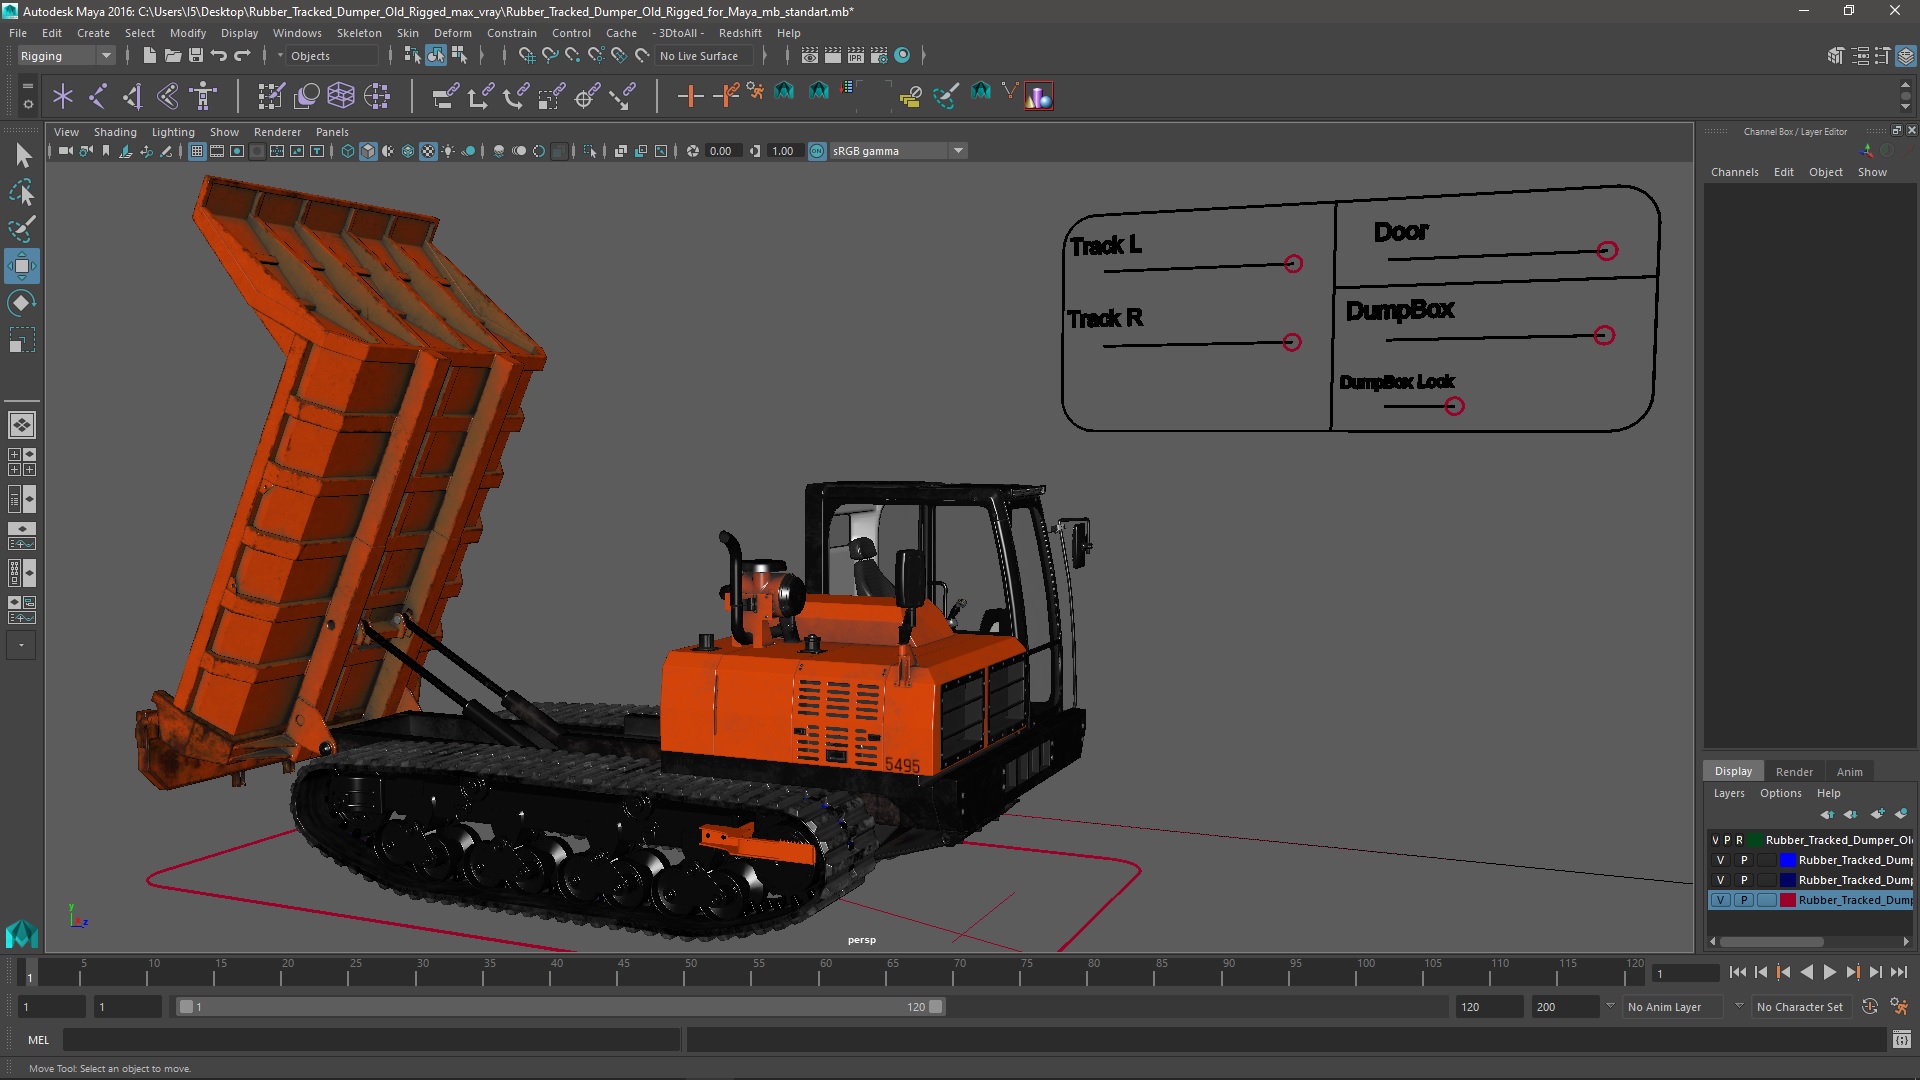Open the Layers menu in Layer Editor
The width and height of the screenshot is (1920, 1080).
tap(1728, 793)
